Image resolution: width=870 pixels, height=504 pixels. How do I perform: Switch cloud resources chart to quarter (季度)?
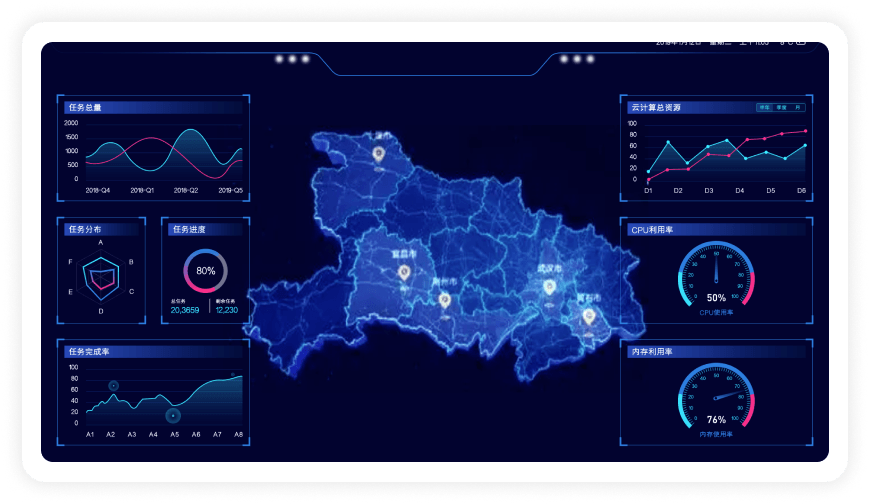tap(781, 107)
